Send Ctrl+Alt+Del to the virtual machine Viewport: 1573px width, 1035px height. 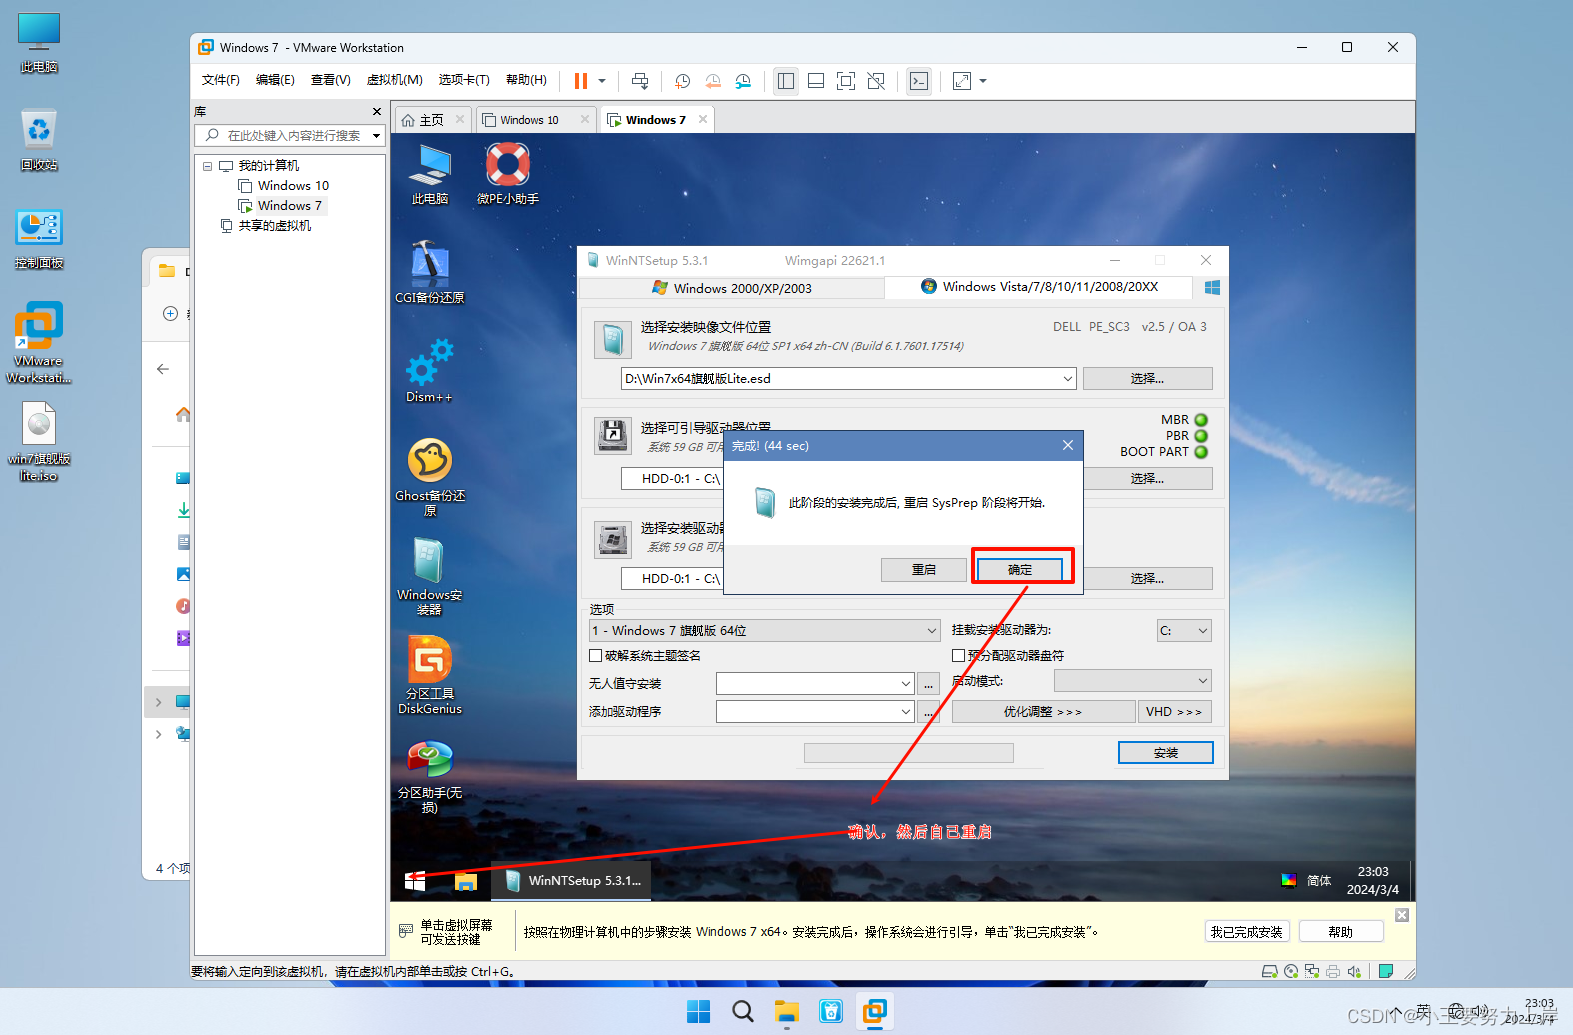tap(640, 81)
